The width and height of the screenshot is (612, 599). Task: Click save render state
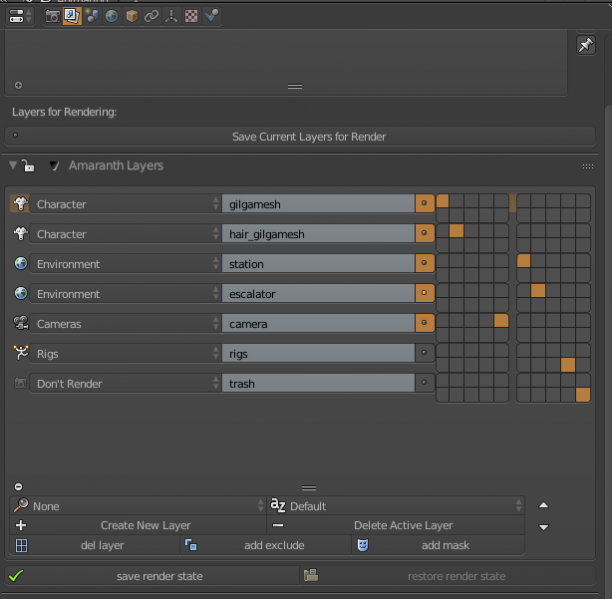click(152, 576)
